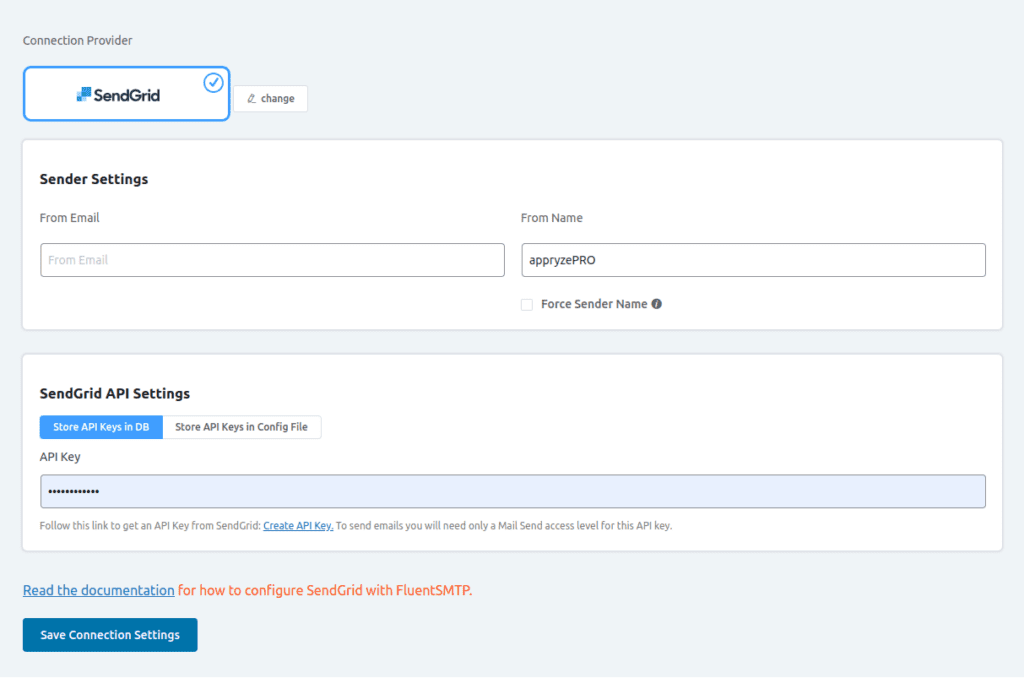Click the SendGrid logo icon
Viewport: 1024px width, 678px height.
[x=84, y=95]
